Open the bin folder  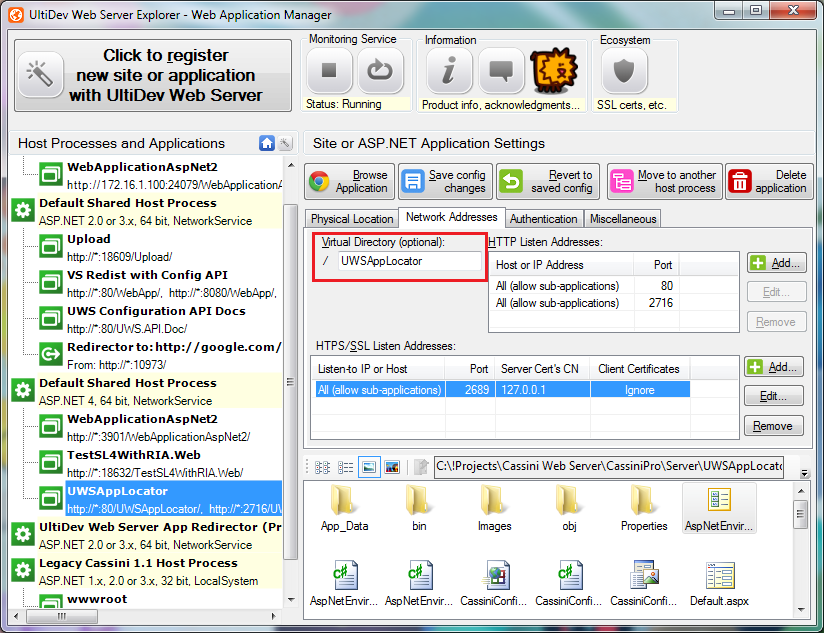(419, 508)
